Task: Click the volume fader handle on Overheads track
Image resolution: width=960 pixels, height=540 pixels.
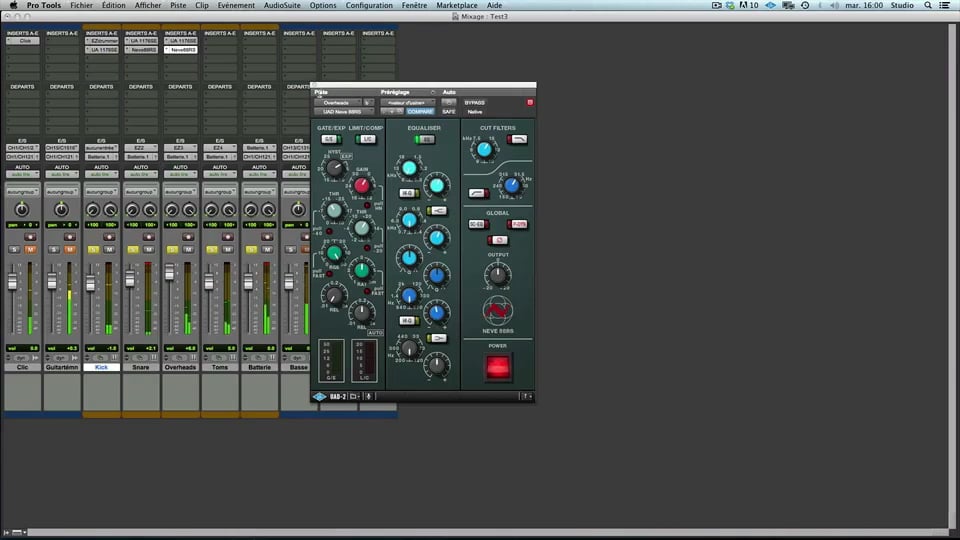Action: (170, 272)
